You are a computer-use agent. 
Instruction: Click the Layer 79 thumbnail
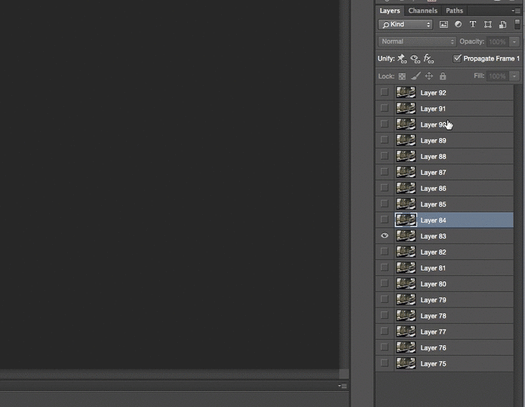click(x=406, y=300)
